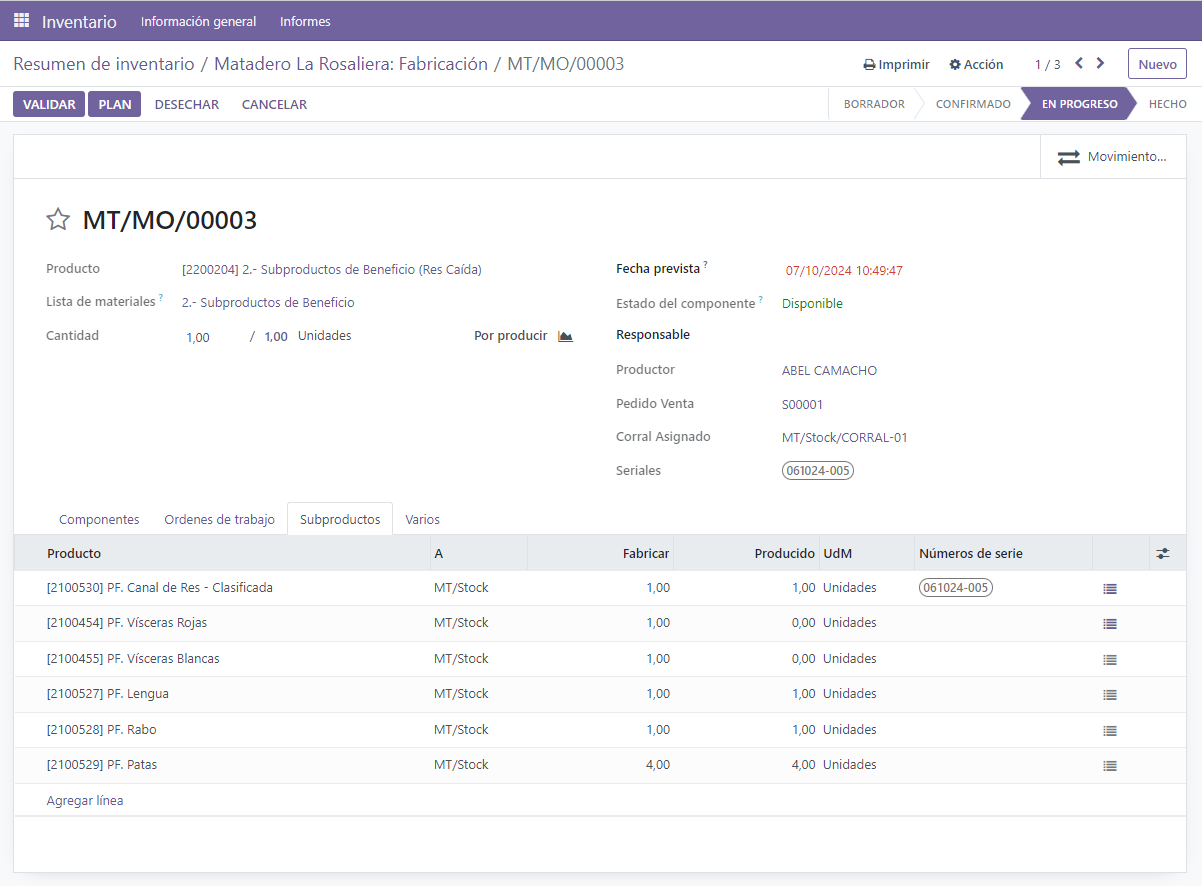Open the apps grid menu icon
This screenshot has height=886, width=1202.
coord(21,20)
